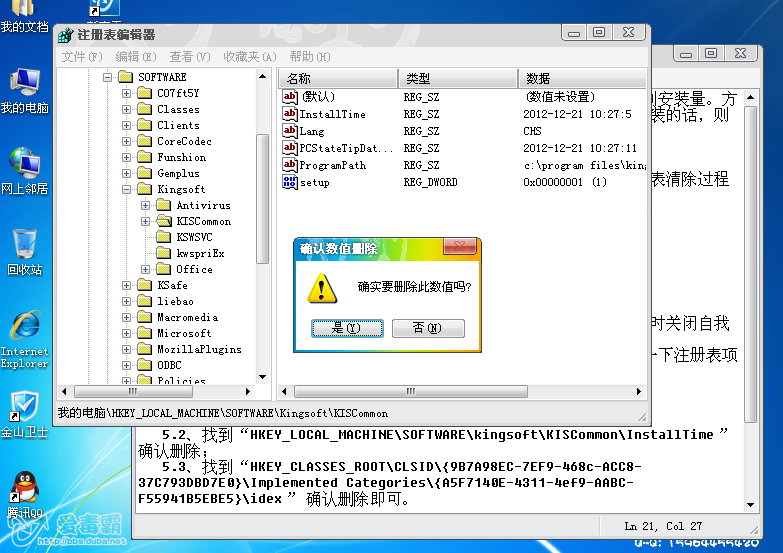The image size is (783, 553).
Task: Click the liebao folder icon
Action: point(144,301)
